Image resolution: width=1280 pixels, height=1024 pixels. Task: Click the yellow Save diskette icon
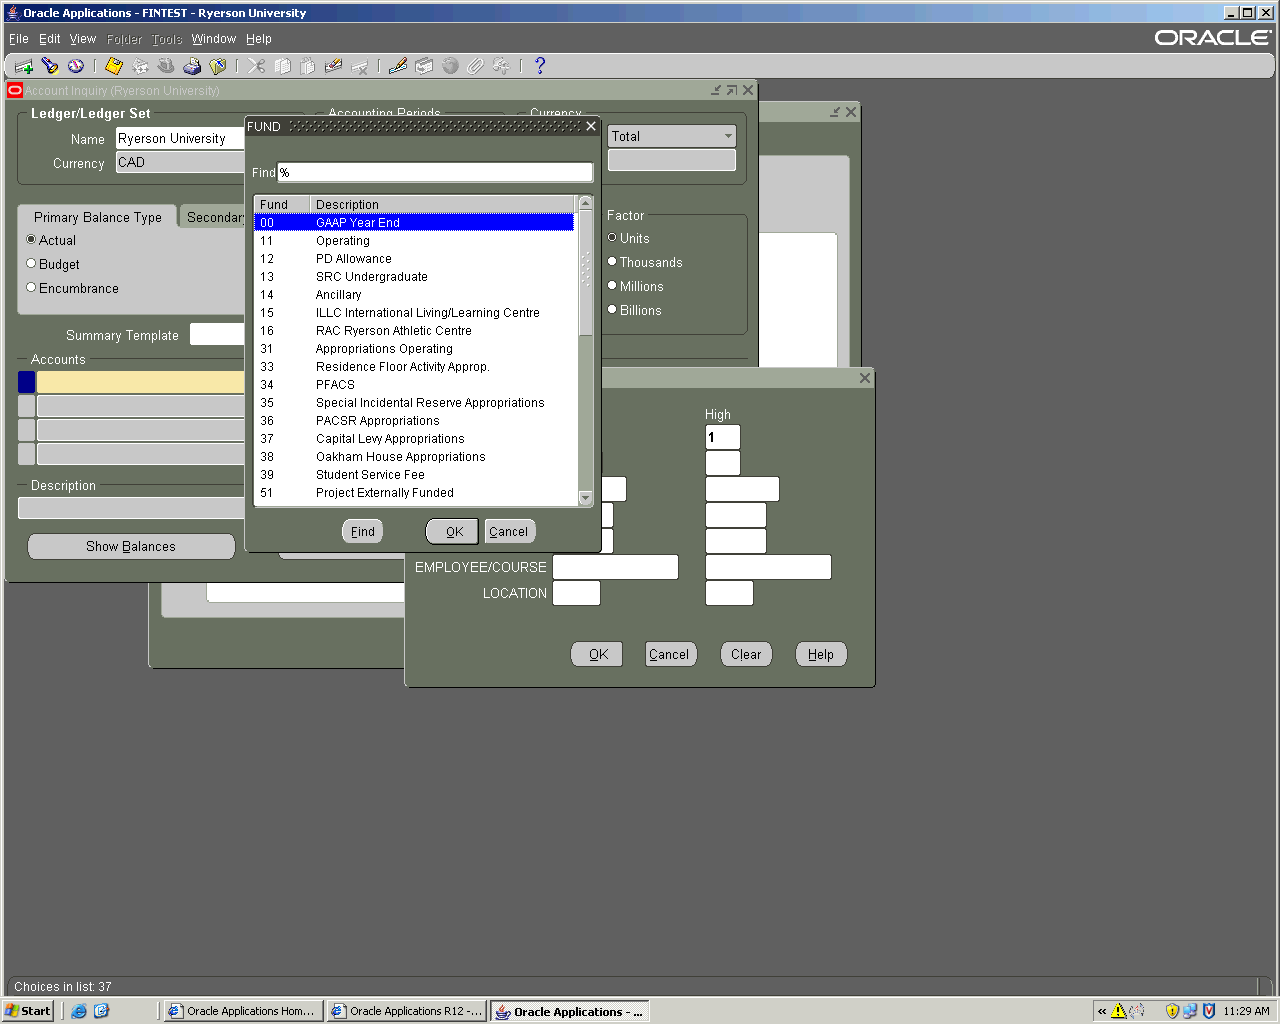coord(113,66)
